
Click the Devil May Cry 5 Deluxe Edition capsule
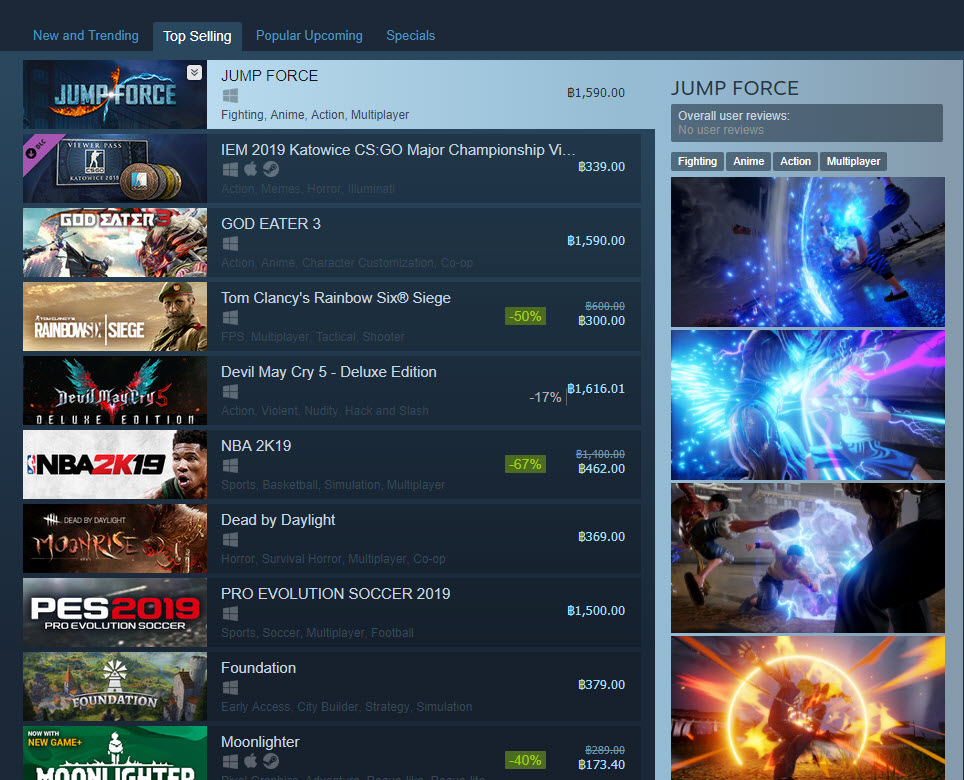115,390
